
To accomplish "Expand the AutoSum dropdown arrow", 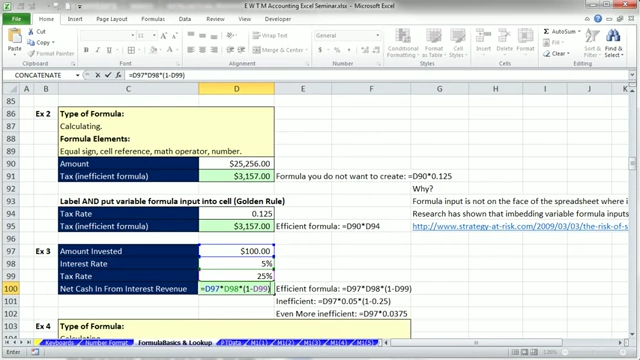I will 579,31.
